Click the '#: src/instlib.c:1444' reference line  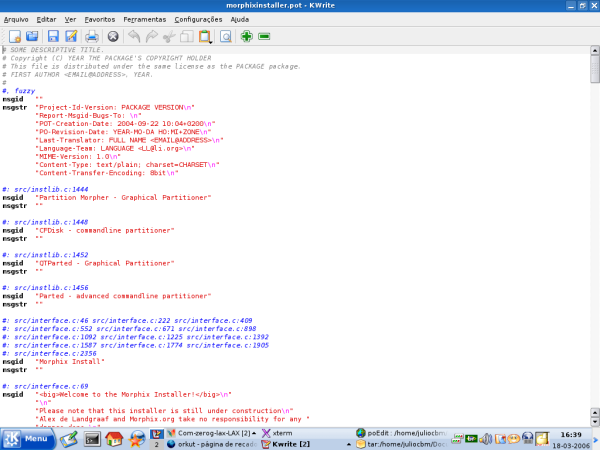tap(45, 189)
